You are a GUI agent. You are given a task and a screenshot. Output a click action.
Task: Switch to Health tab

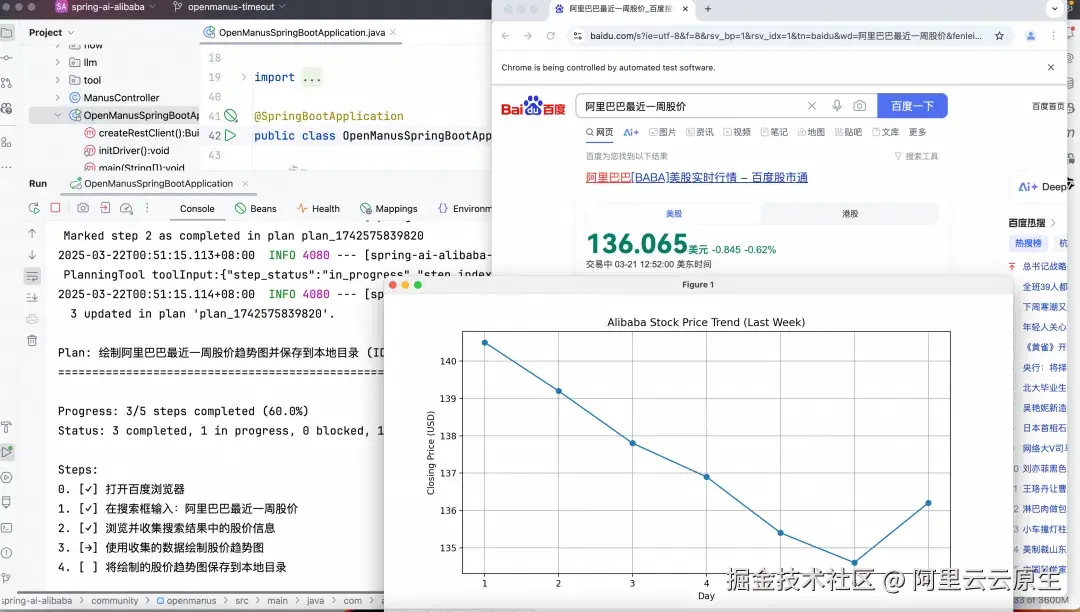tap(318, 209)
